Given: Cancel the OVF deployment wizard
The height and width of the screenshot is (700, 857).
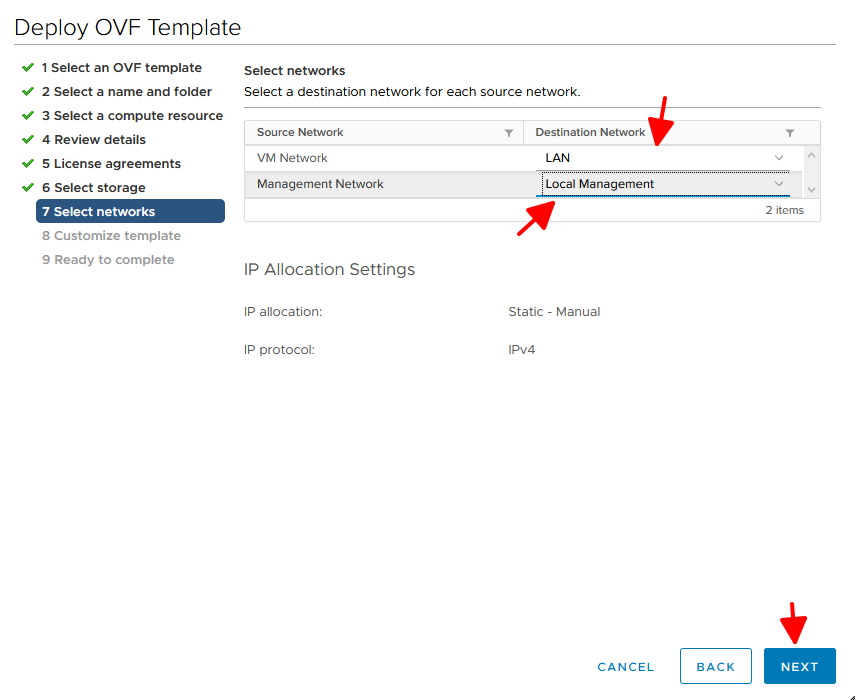Looking at the screenshot, I should click(x=625, y=667).
